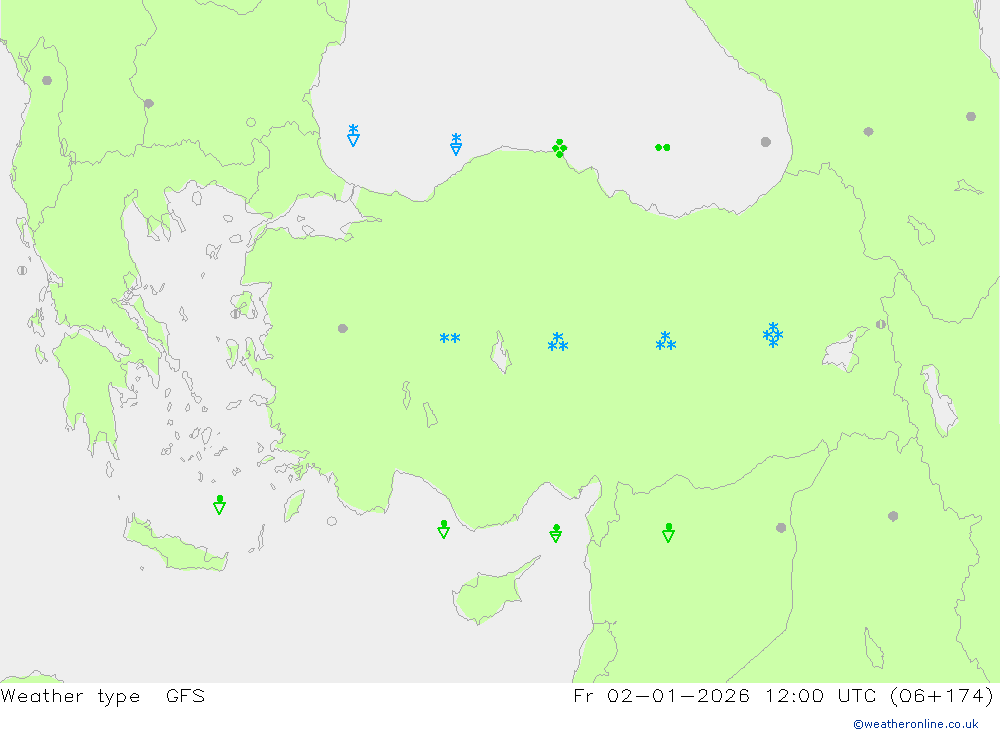Click the half-filled circle on the Aegean island

coord(235,314)
